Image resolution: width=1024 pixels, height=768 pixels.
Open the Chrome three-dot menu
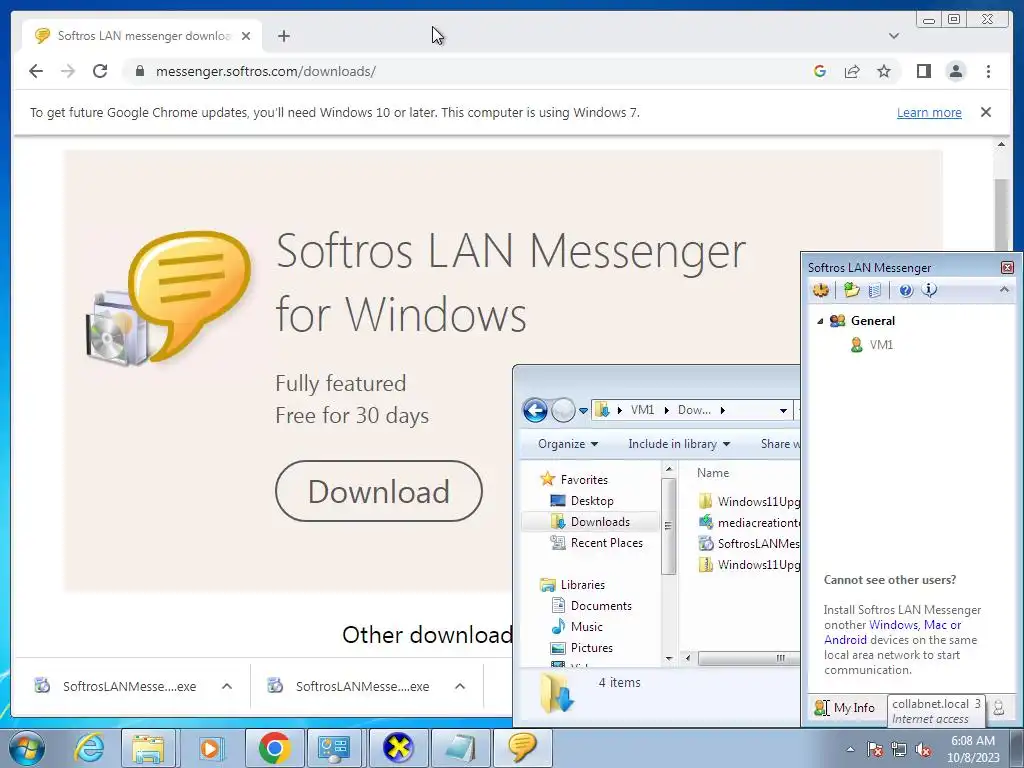click(988, 71)
